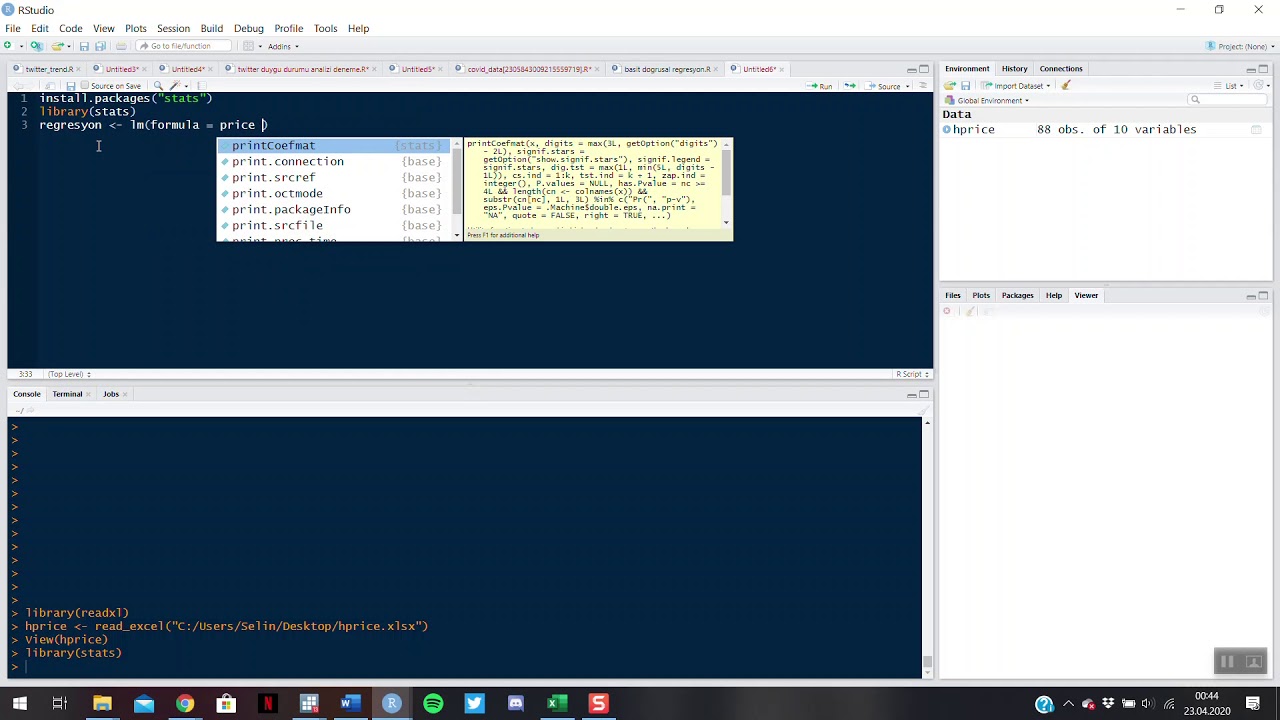Load workspace in Environment pane
The image size is (1280, 720).
[950, 86]
